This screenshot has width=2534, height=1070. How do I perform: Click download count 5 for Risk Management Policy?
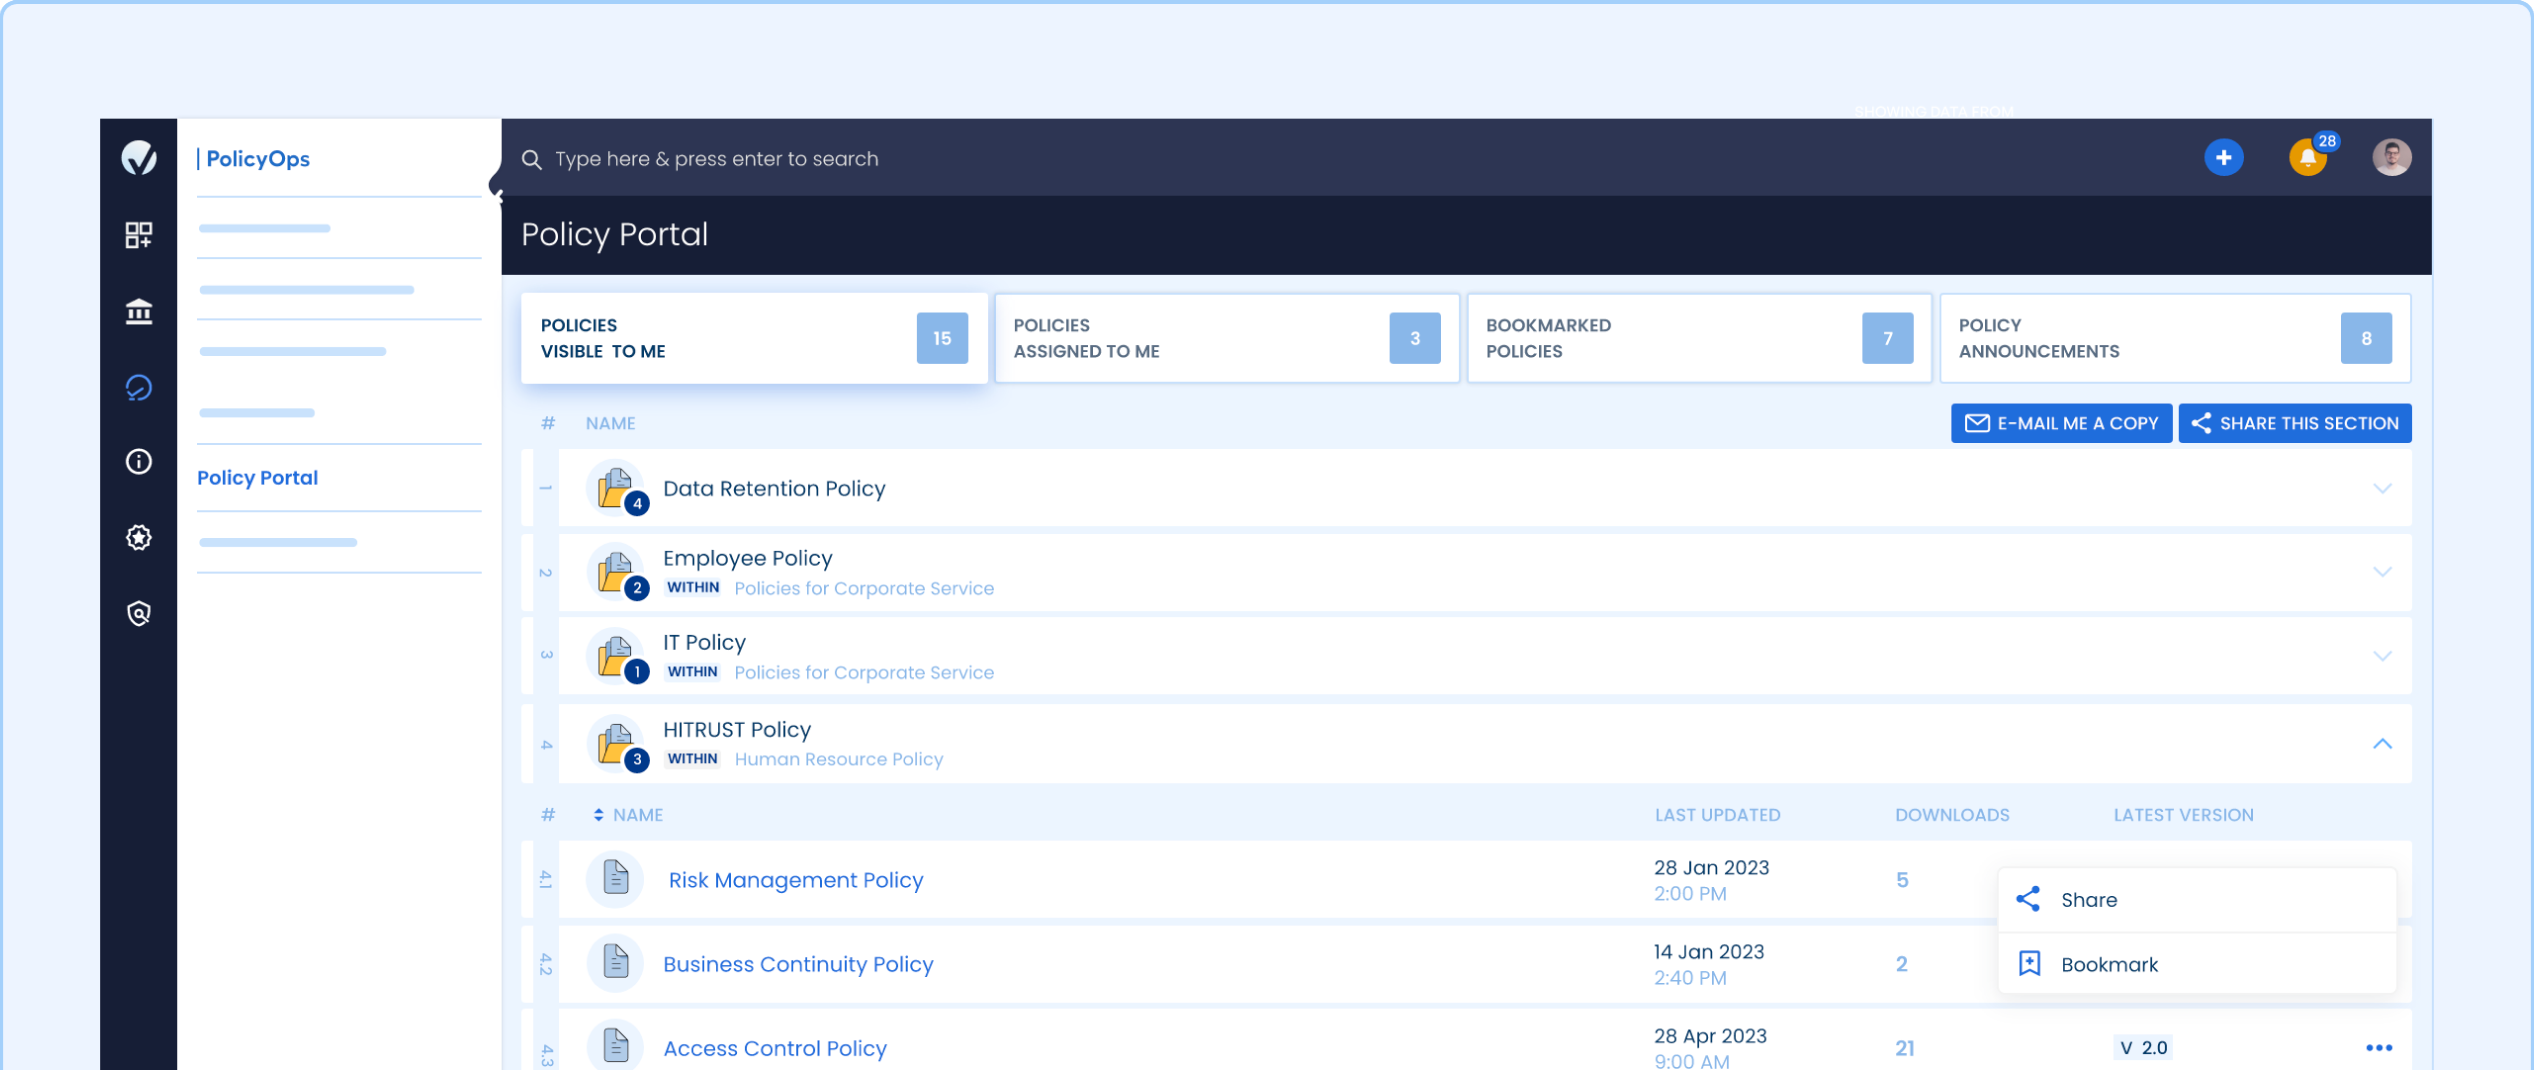point(1901,879)
